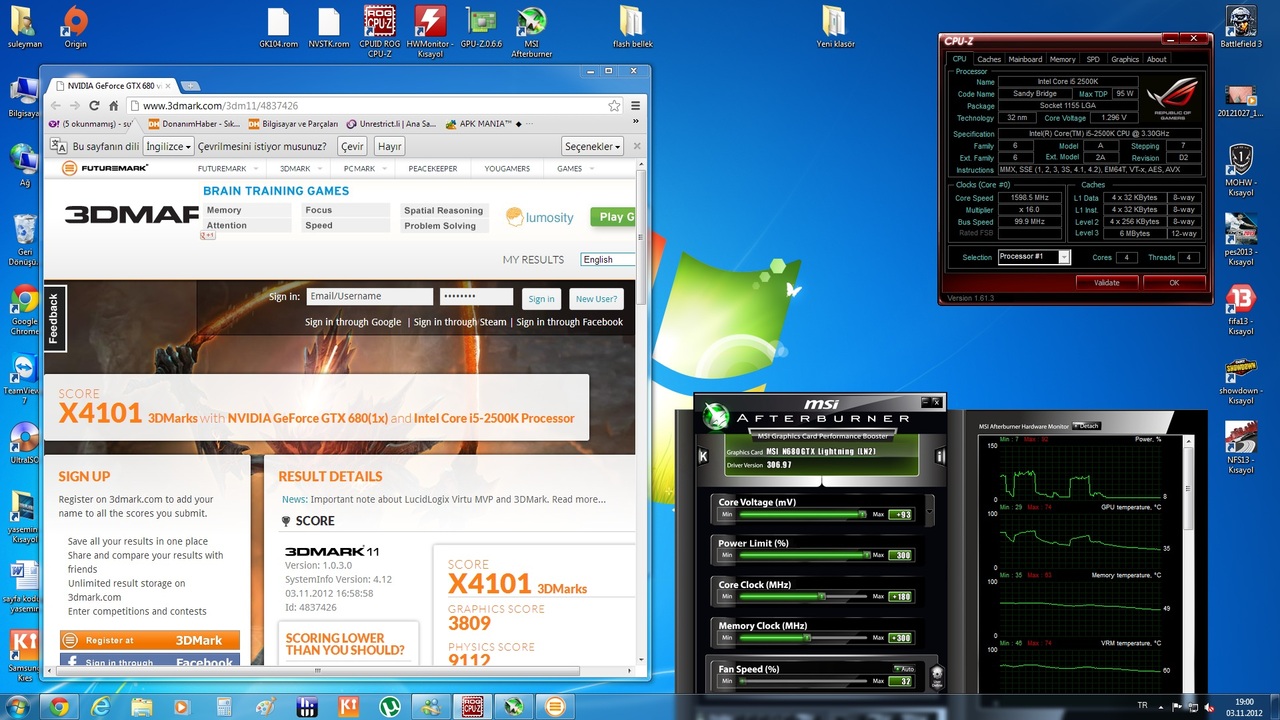Launch the pes2013 desktop shortcut
Viewport: 1280px width, 720px height.
click(x=1241, y=239)
